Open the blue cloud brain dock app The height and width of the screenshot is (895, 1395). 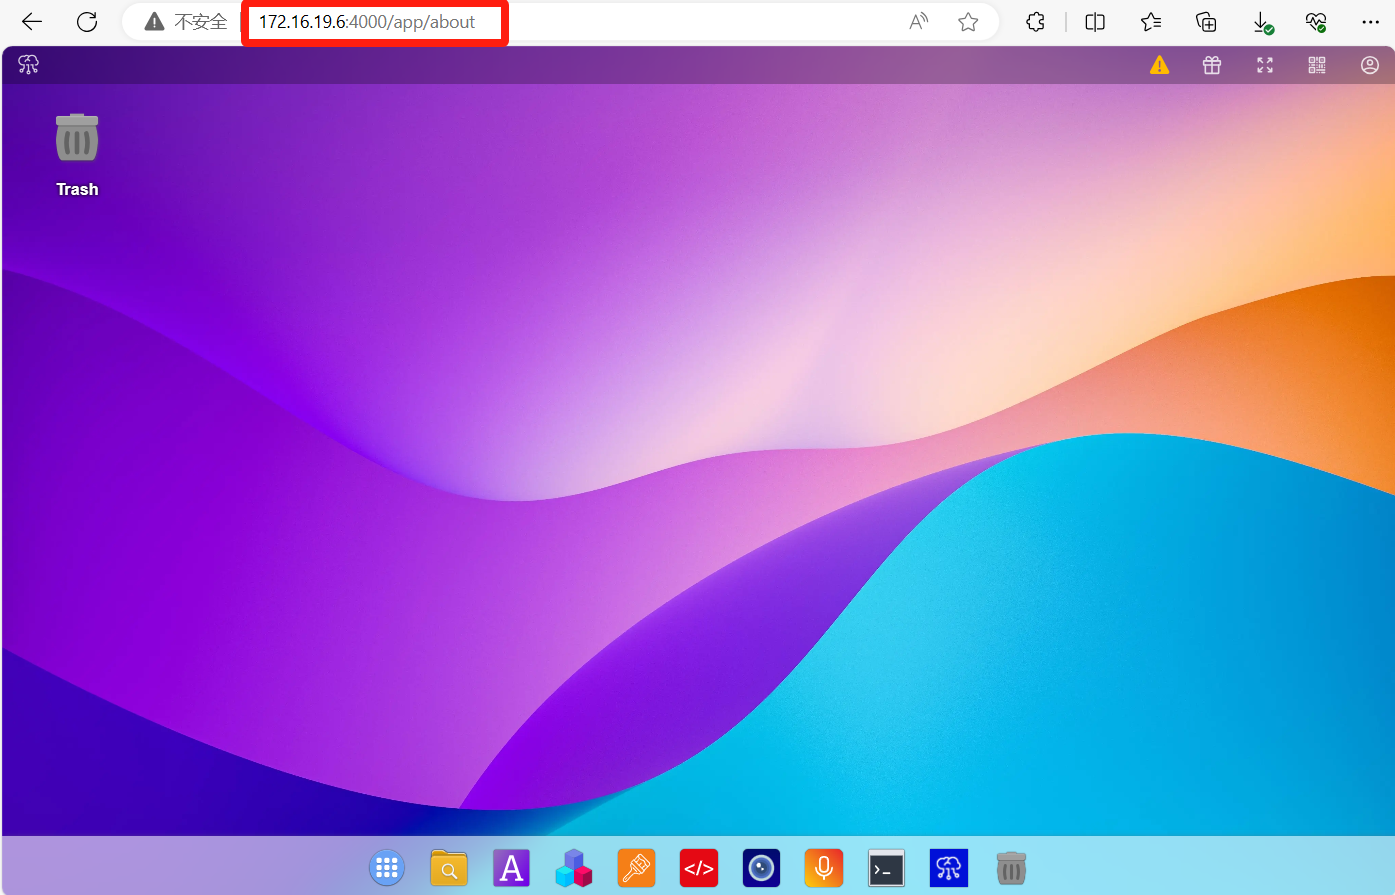pos(948,868)
